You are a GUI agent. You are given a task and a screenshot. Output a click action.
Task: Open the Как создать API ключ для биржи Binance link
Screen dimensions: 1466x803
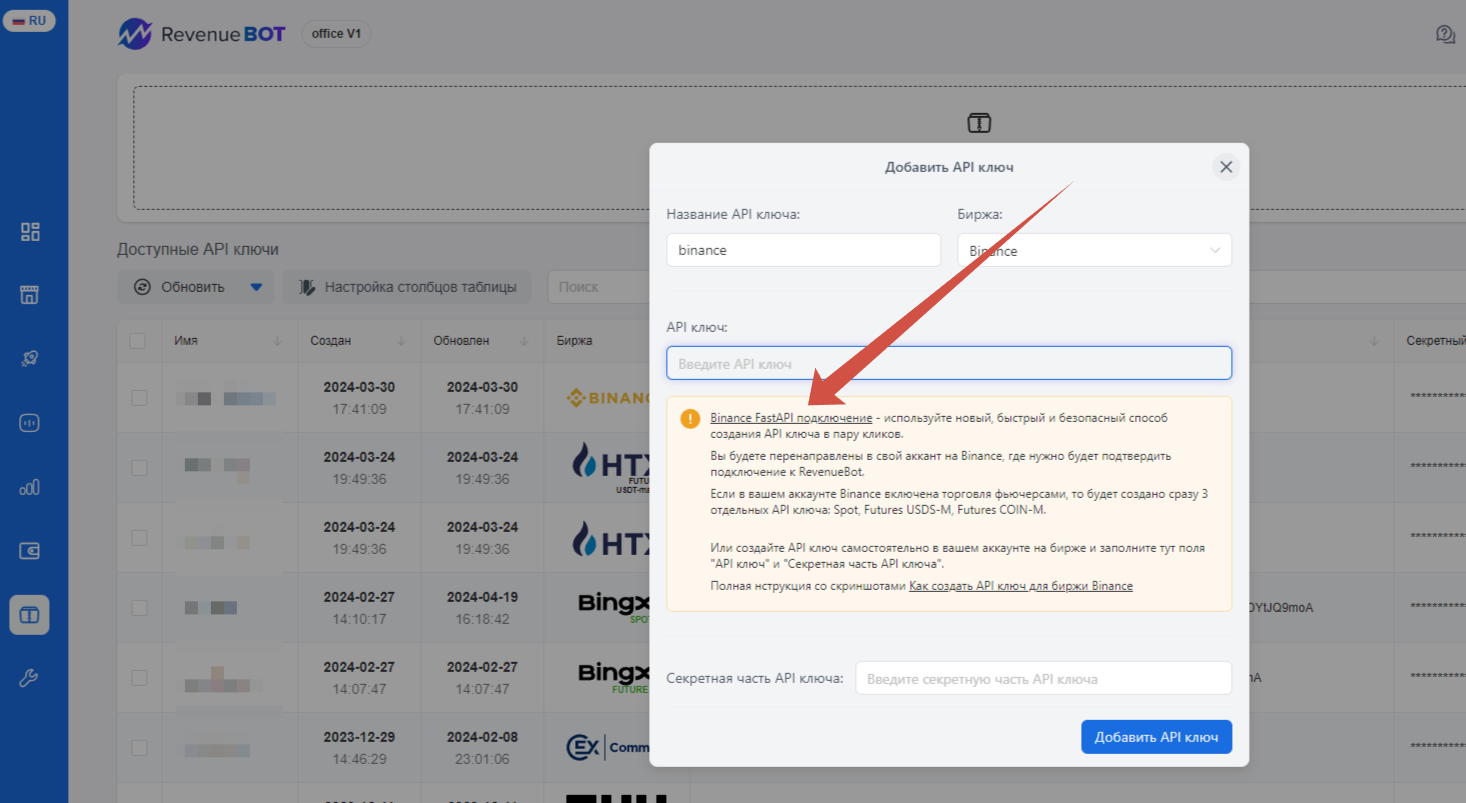[x=1021, y=586]
